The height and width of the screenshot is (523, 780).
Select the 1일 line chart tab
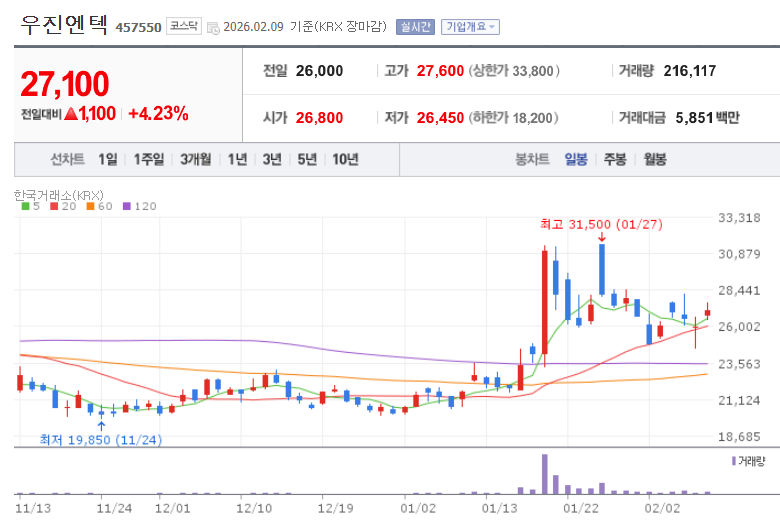tap(108, 159)
